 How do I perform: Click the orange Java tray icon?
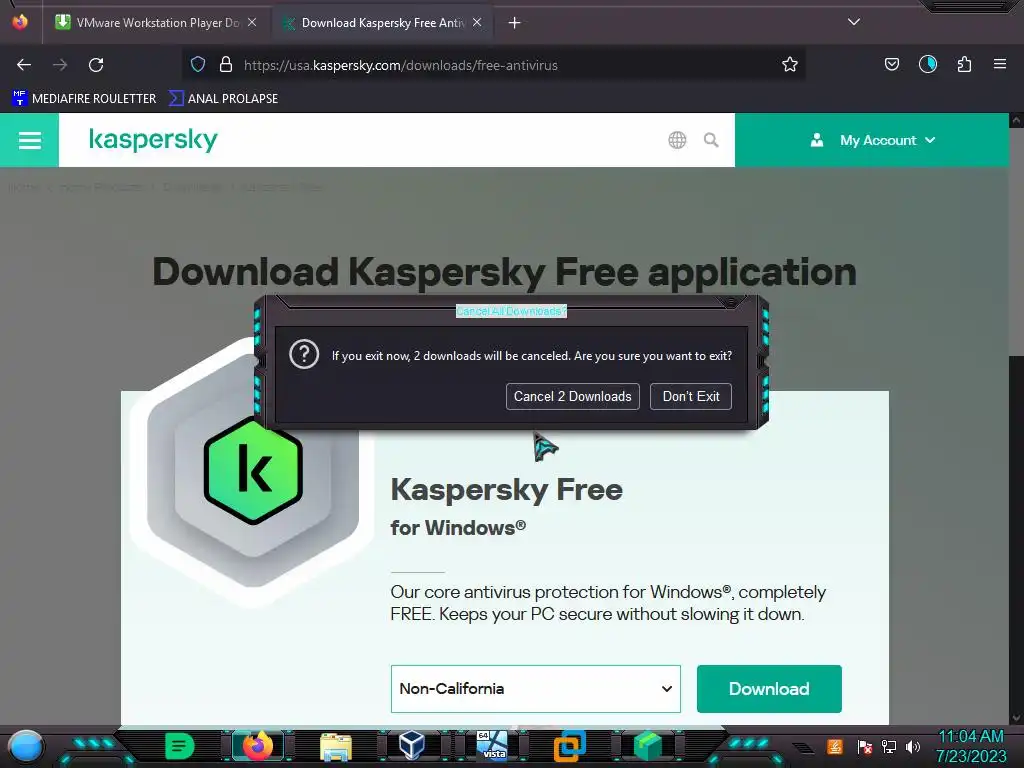[835, 746]
